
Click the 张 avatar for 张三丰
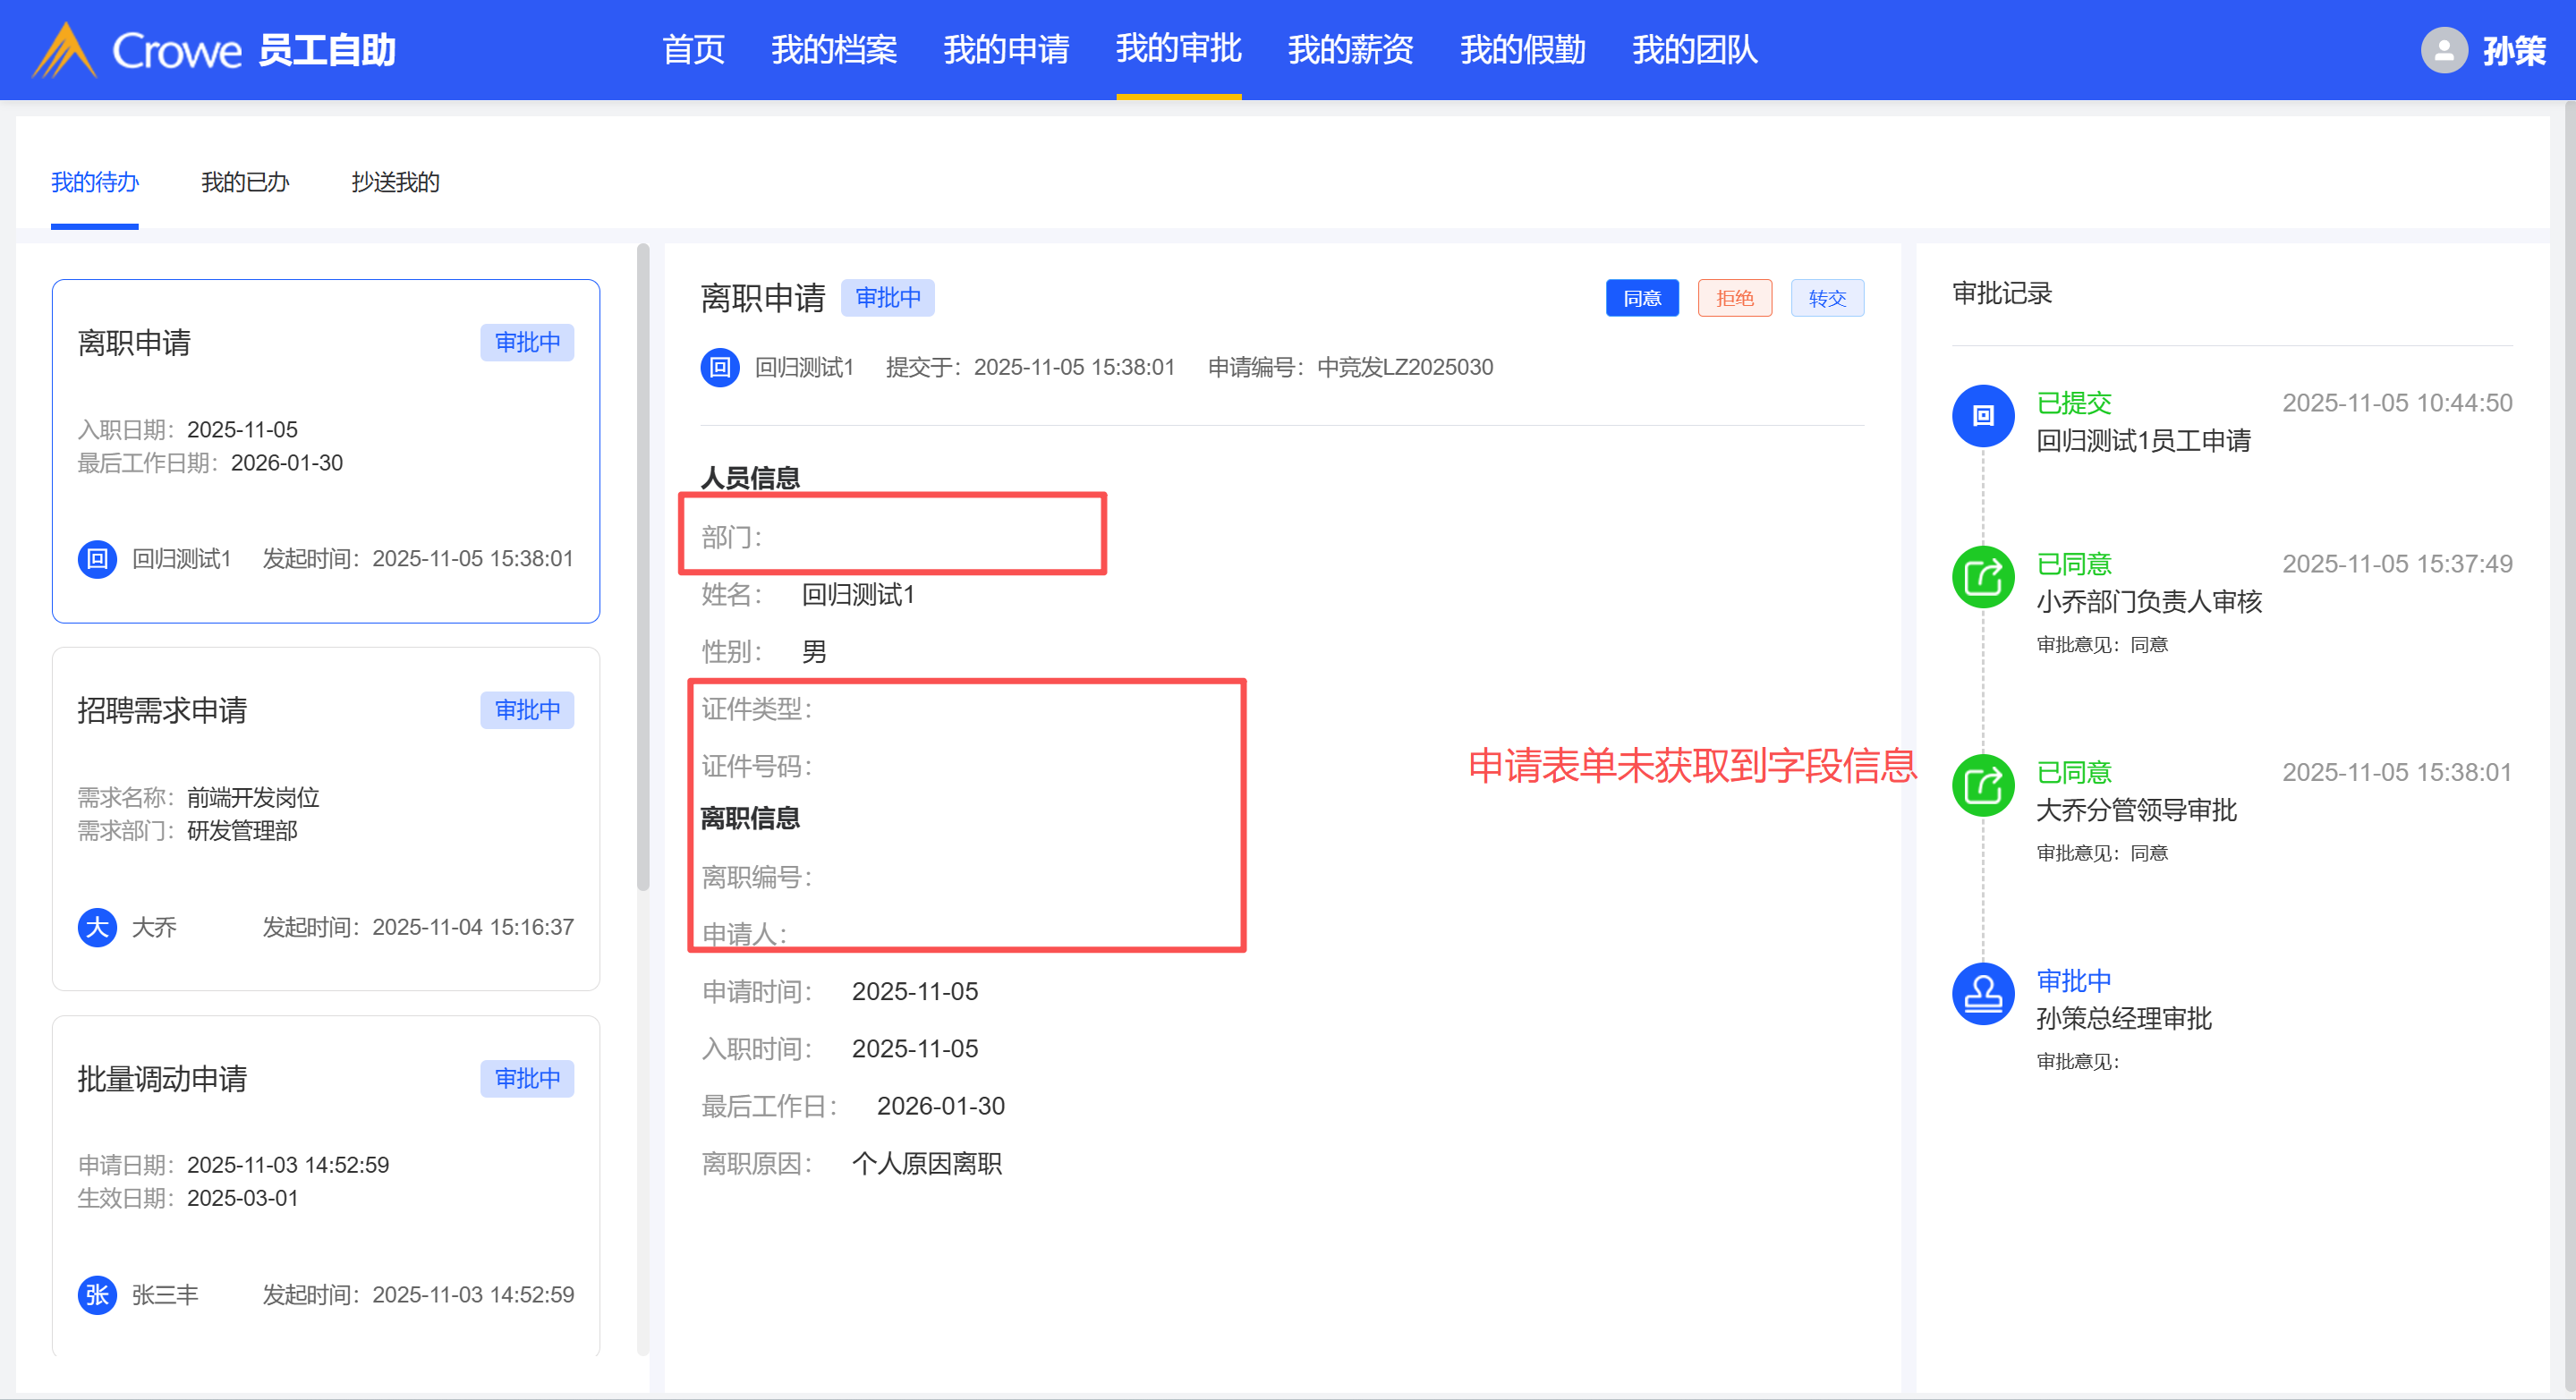click(97, 1295)
